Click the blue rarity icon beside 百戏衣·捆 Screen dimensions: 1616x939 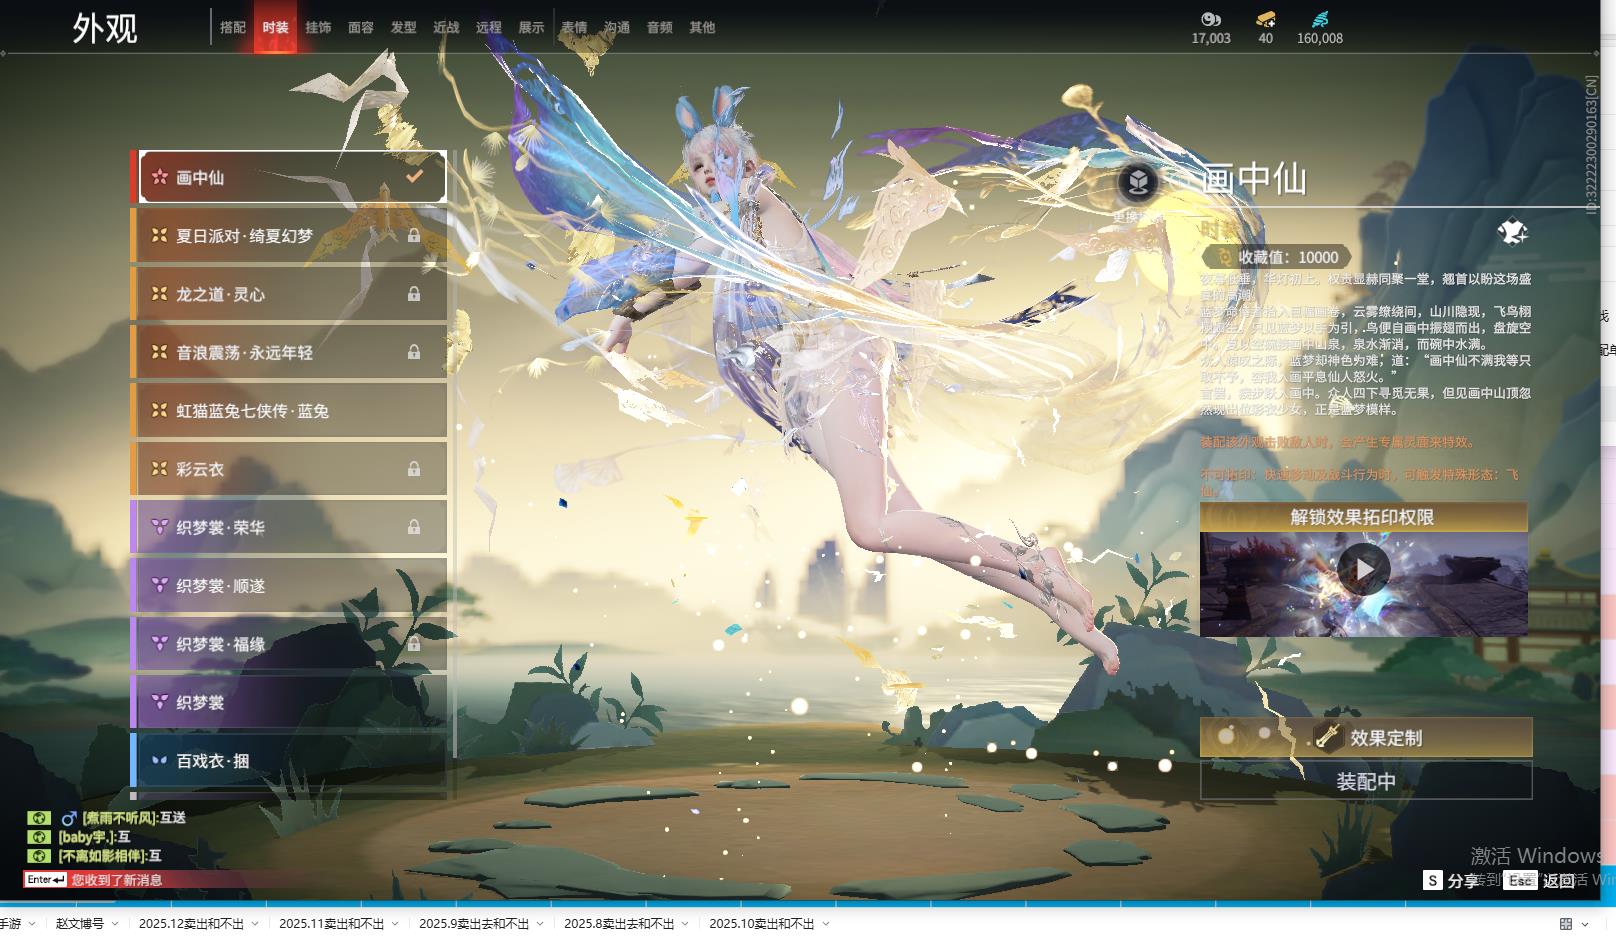point(159,761)
